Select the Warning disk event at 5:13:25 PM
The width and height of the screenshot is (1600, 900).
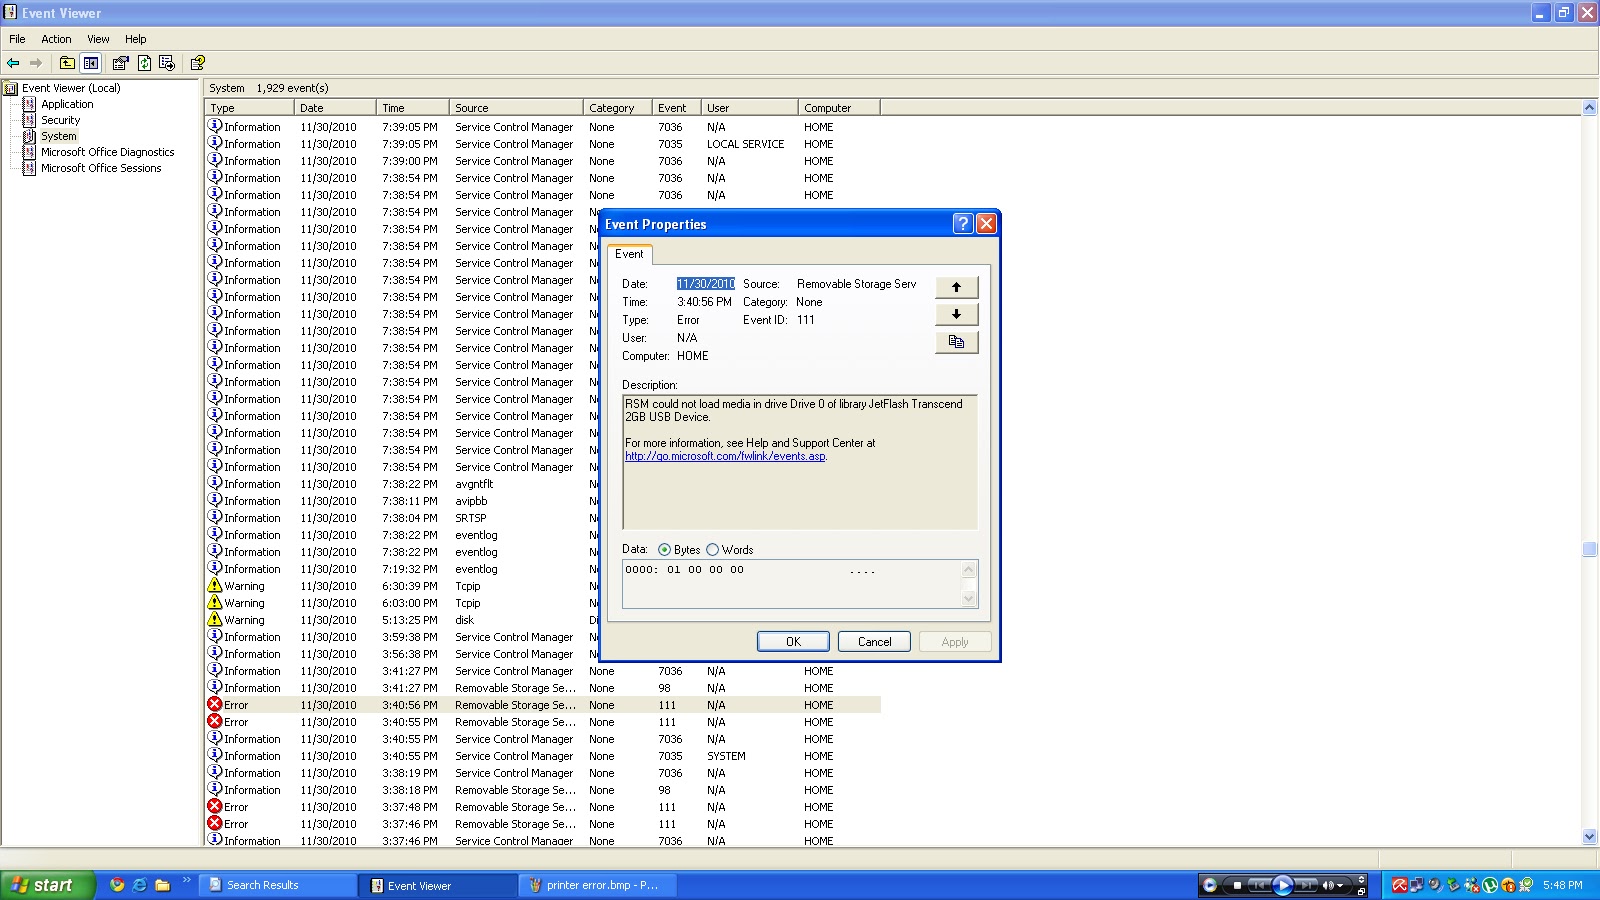pos(543,620)
